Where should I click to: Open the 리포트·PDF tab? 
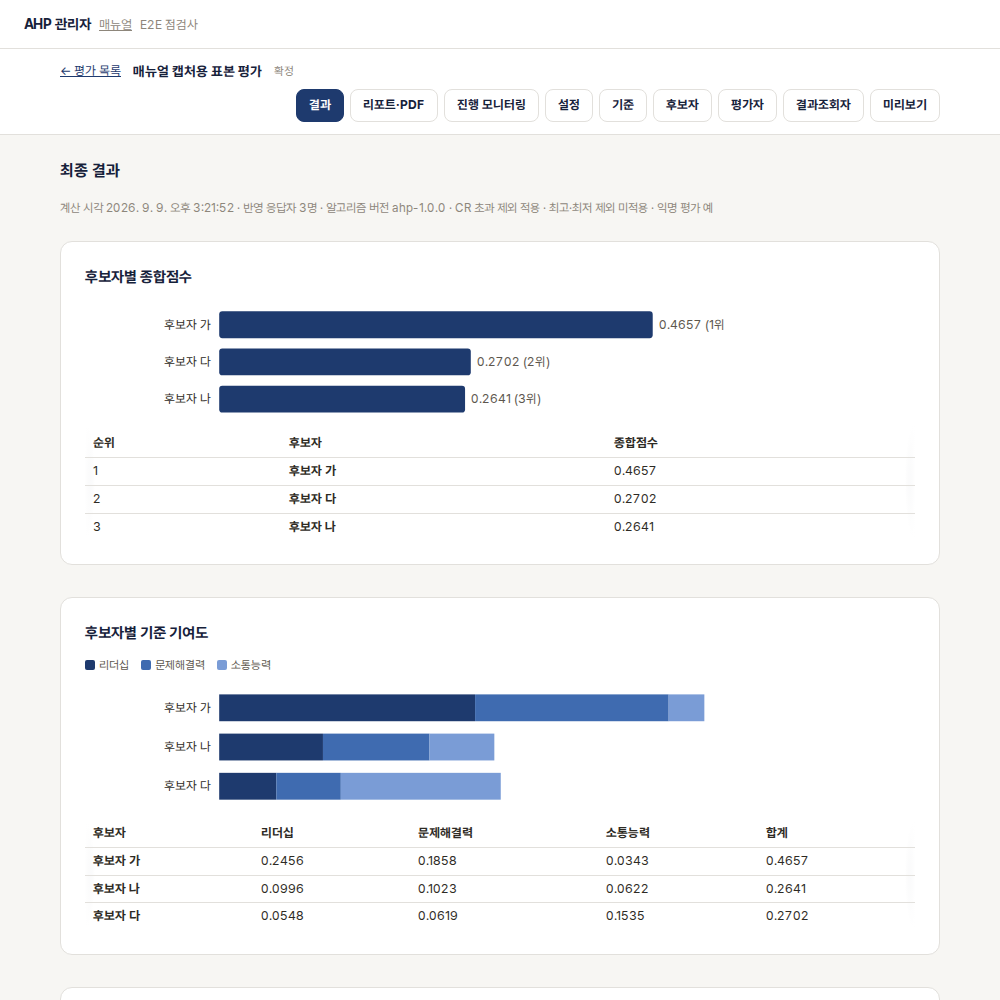click(393, 105)
